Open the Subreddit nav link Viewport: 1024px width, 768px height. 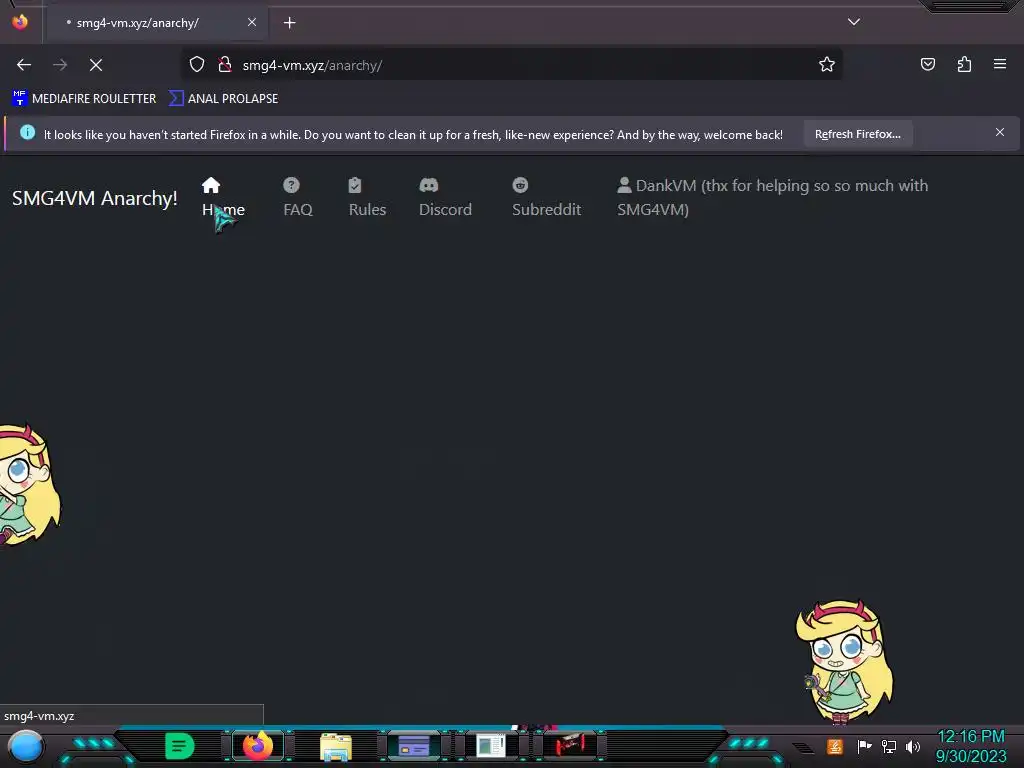(546, 197)
